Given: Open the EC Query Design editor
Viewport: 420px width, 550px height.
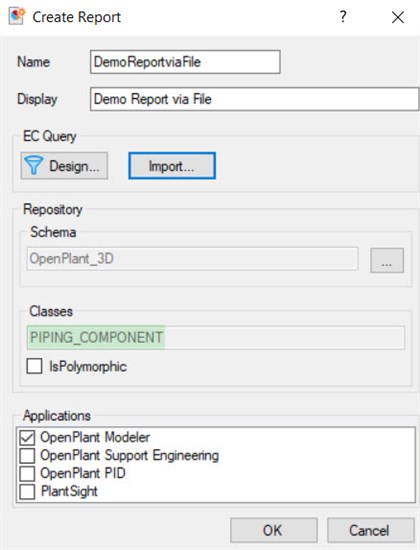Looking at the screenshot, I should tap(64, 166).
